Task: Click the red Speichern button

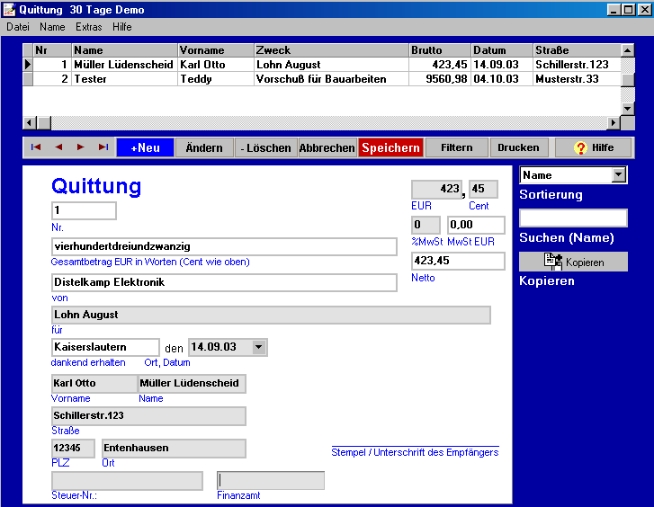Action: tap(390, 147)
